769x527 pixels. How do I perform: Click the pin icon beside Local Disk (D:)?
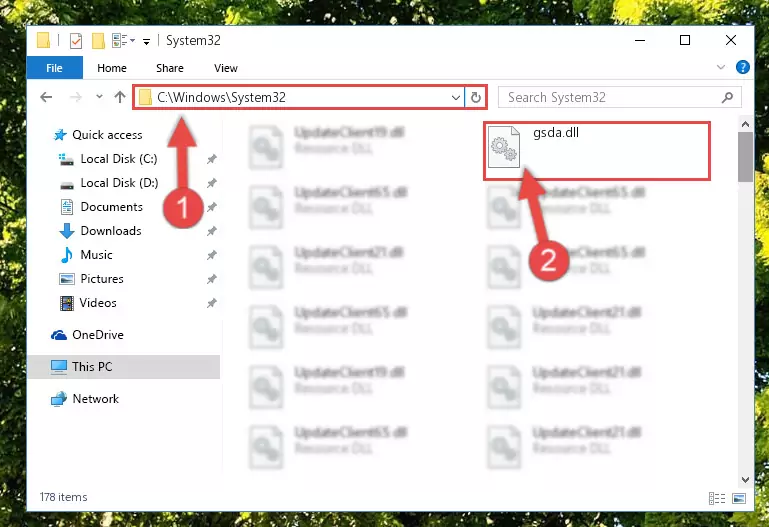(x=211, y=183)
